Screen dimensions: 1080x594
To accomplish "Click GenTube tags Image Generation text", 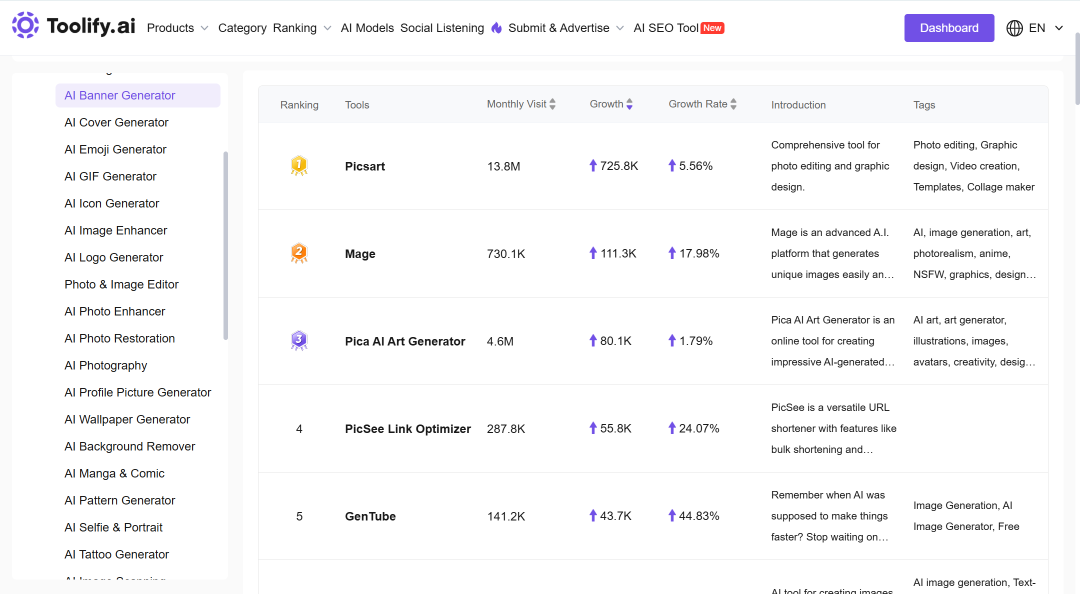I will coord(966,516).
